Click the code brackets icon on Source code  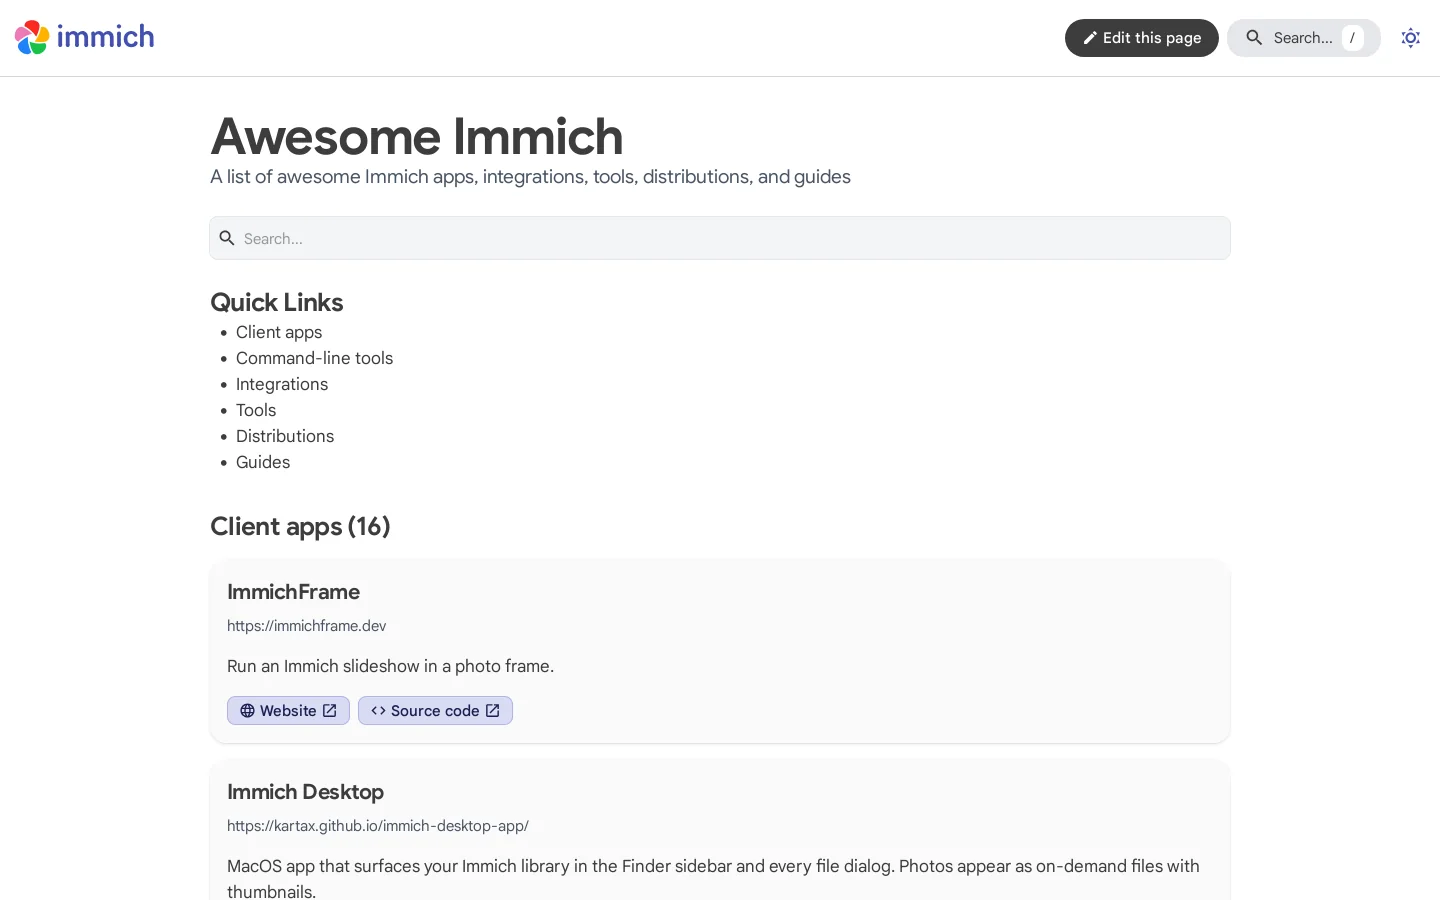[x=378, y=711]
